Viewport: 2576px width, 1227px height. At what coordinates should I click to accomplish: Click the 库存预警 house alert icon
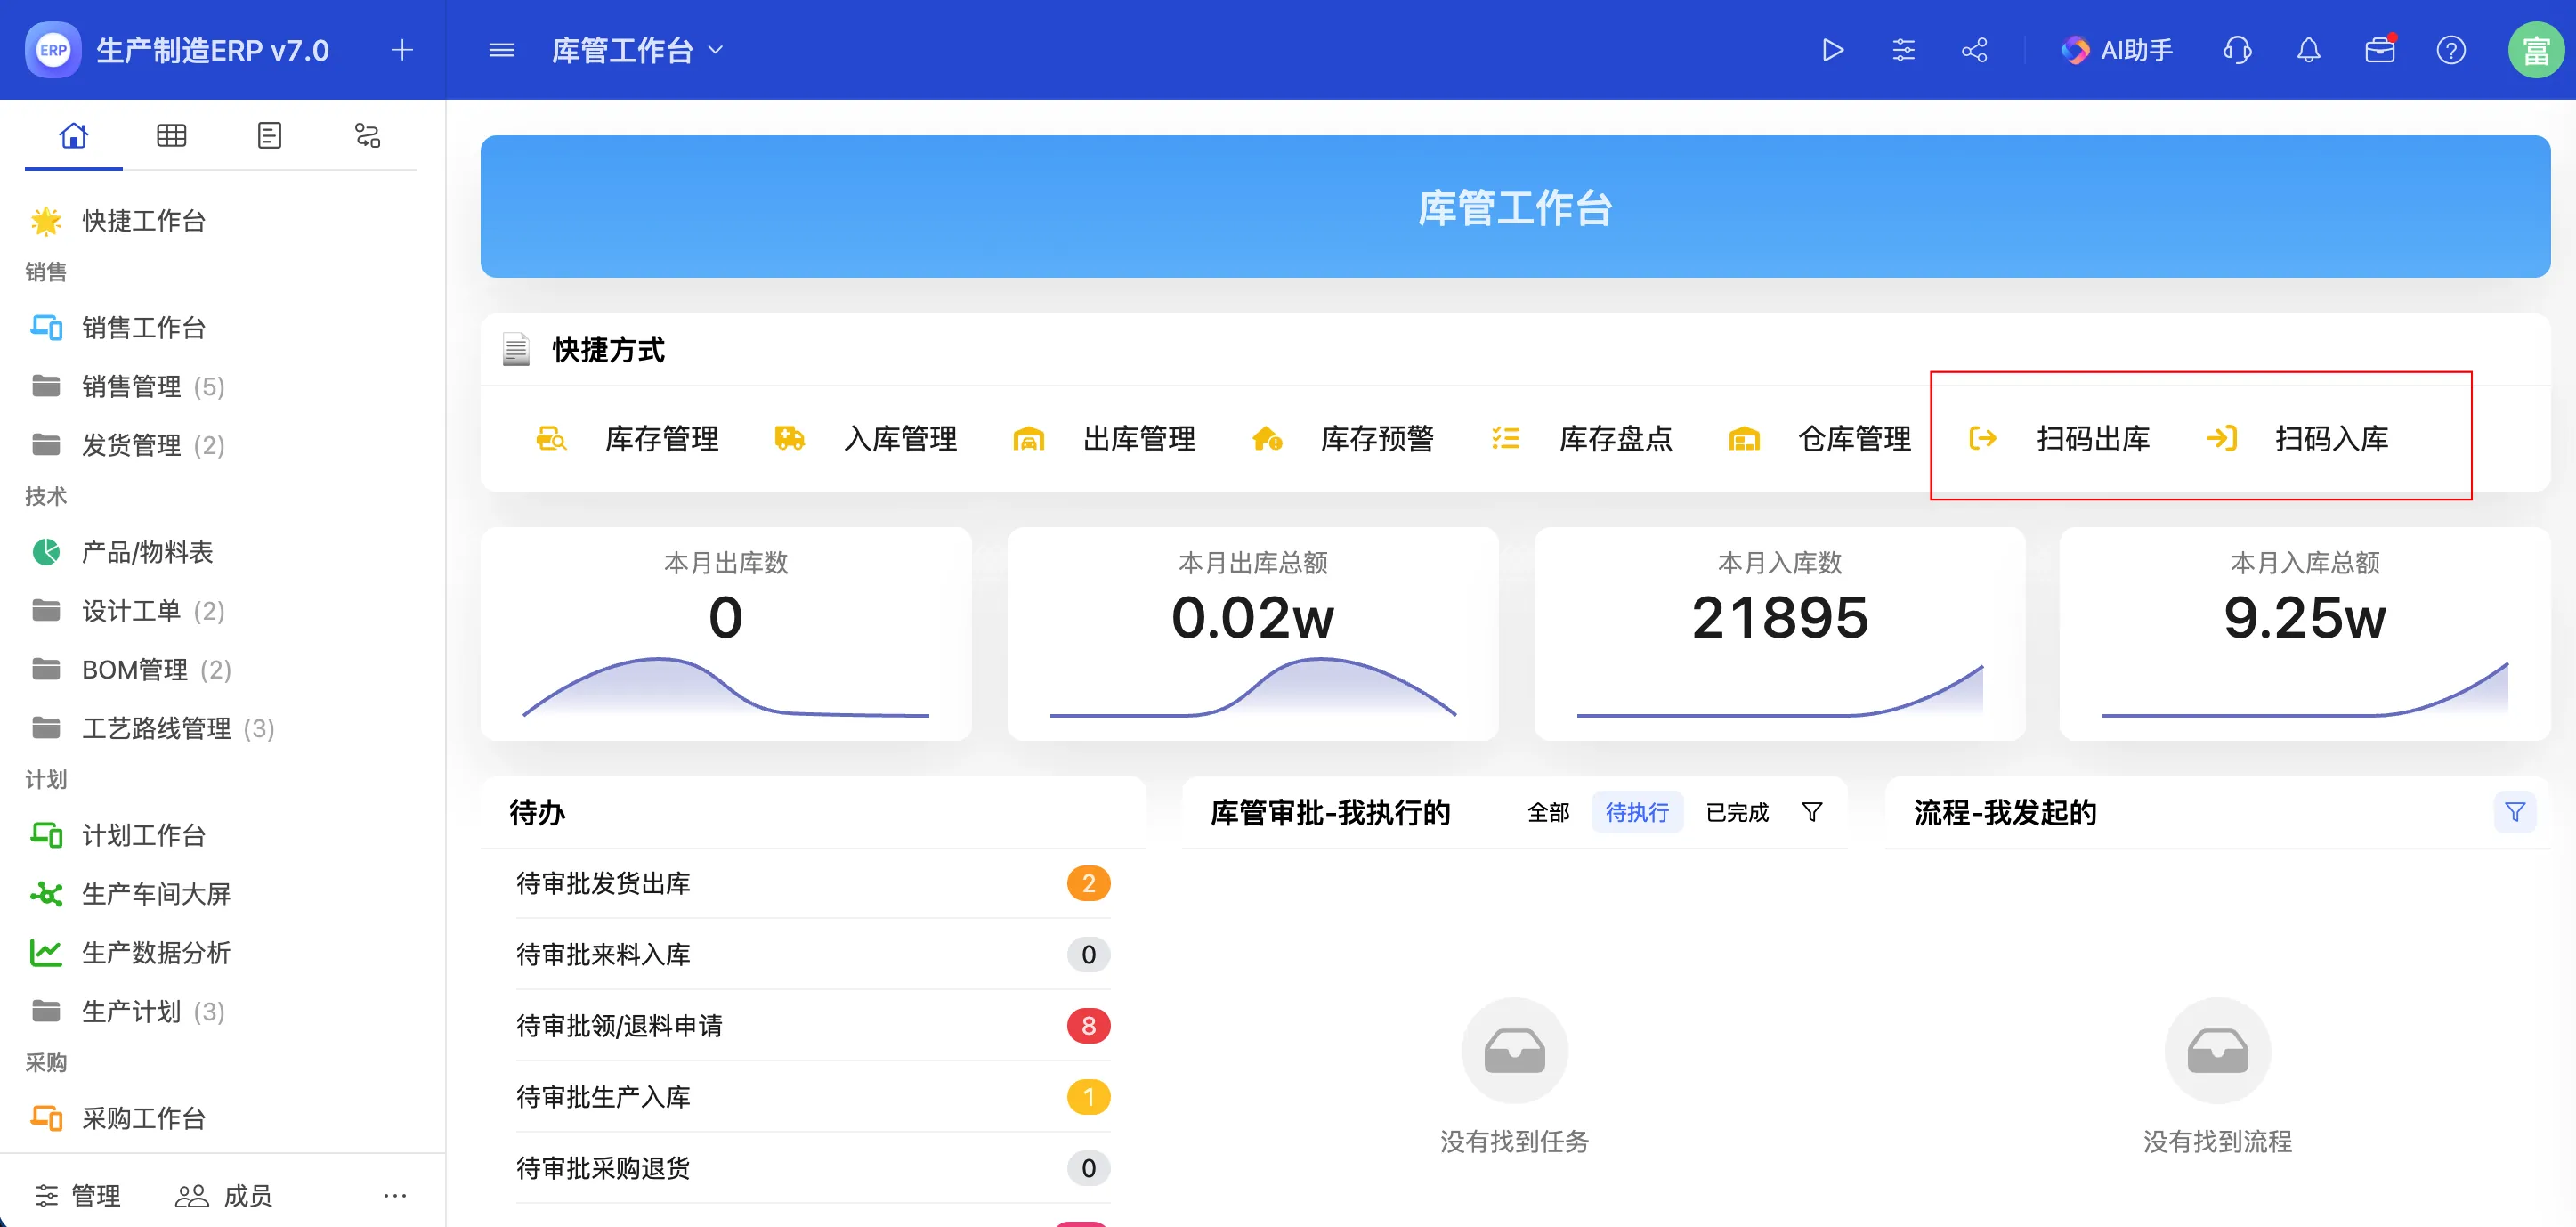[1267, 439]
